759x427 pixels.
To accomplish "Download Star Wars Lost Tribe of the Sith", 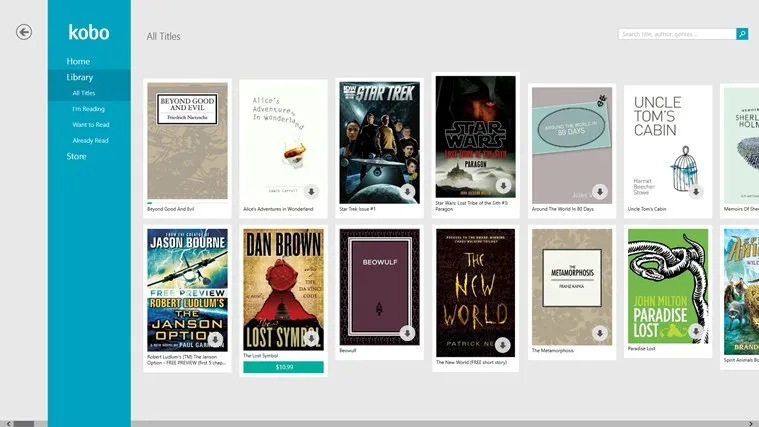I will 503,185.
